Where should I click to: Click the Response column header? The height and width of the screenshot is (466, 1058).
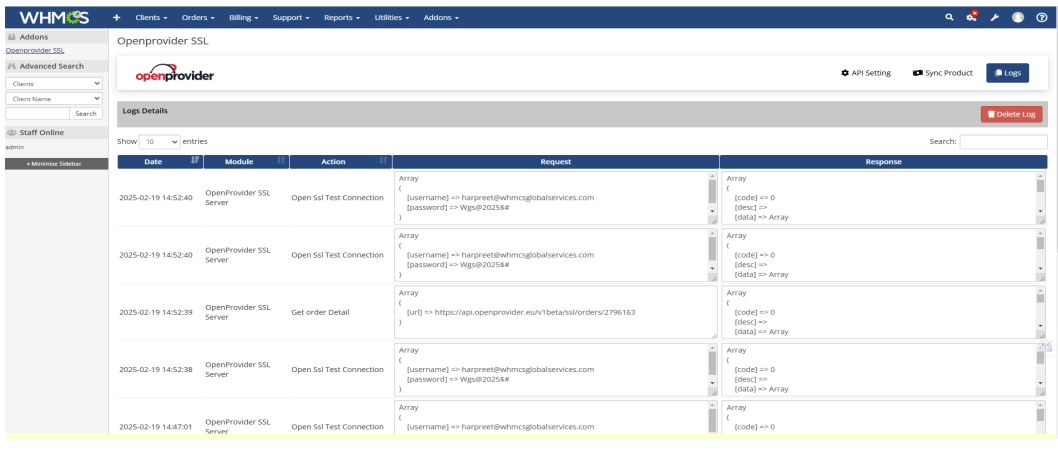[x=883, y=162]
